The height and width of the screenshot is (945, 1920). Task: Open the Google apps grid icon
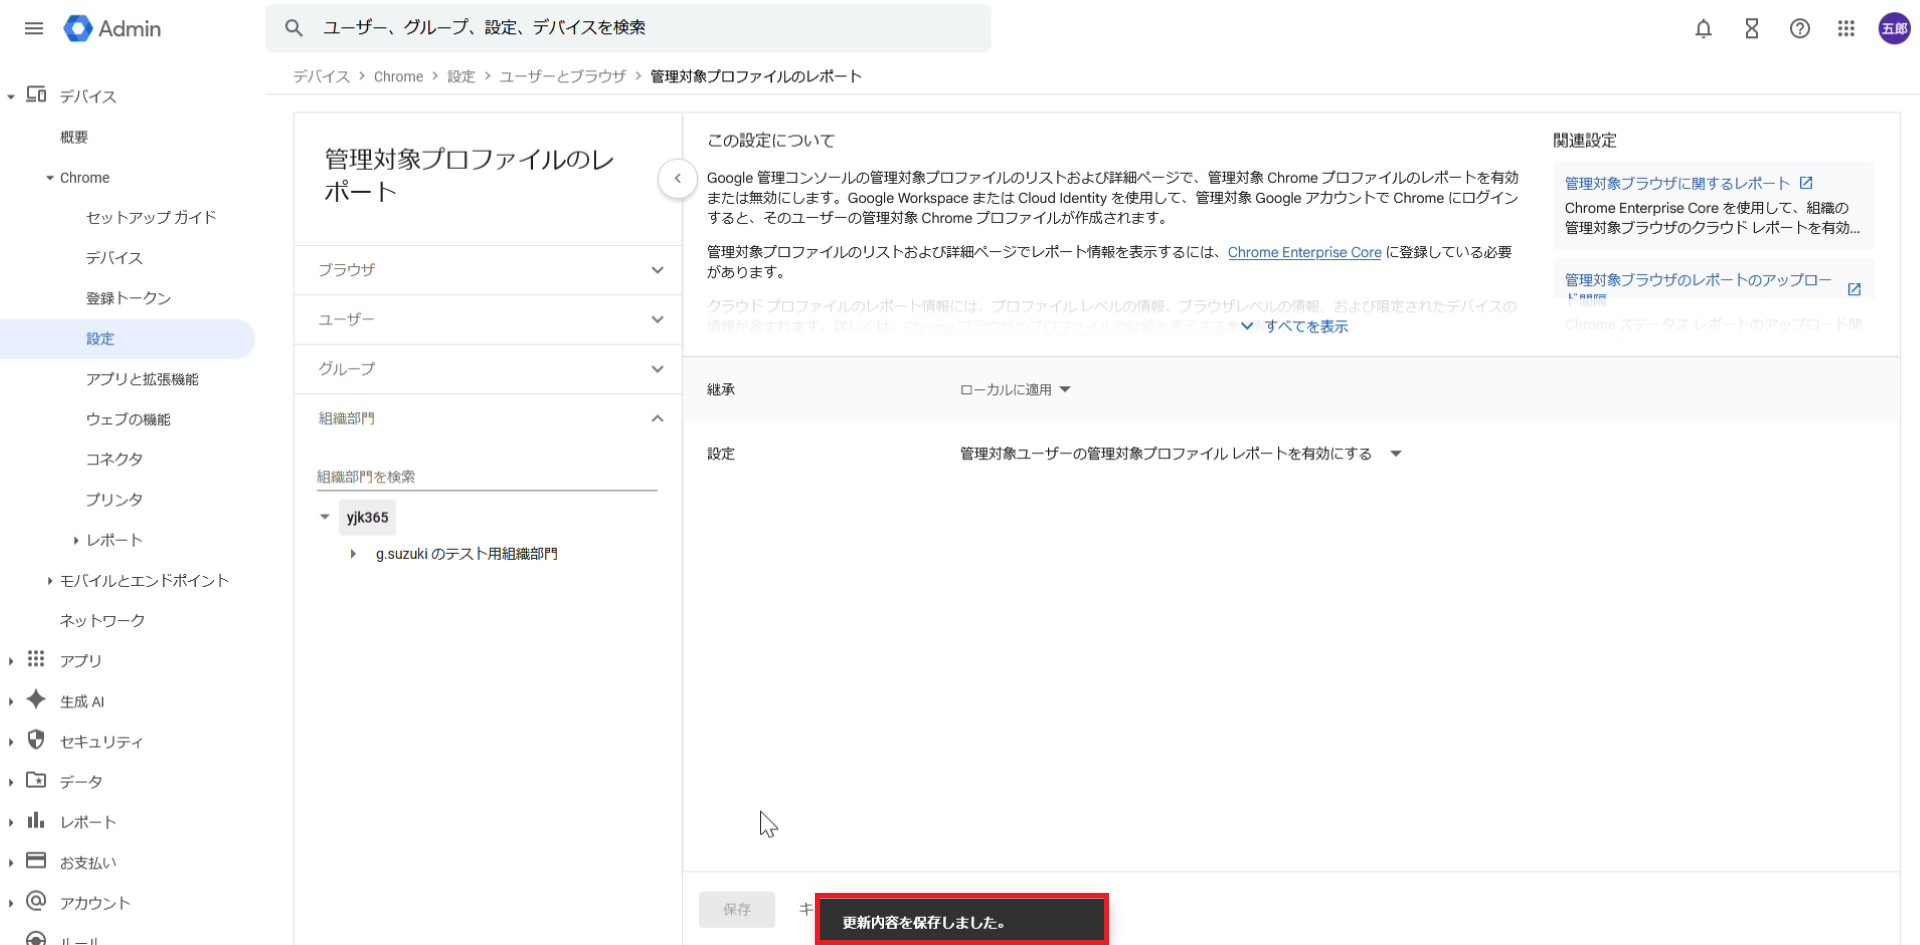[x=1846, y=29]
